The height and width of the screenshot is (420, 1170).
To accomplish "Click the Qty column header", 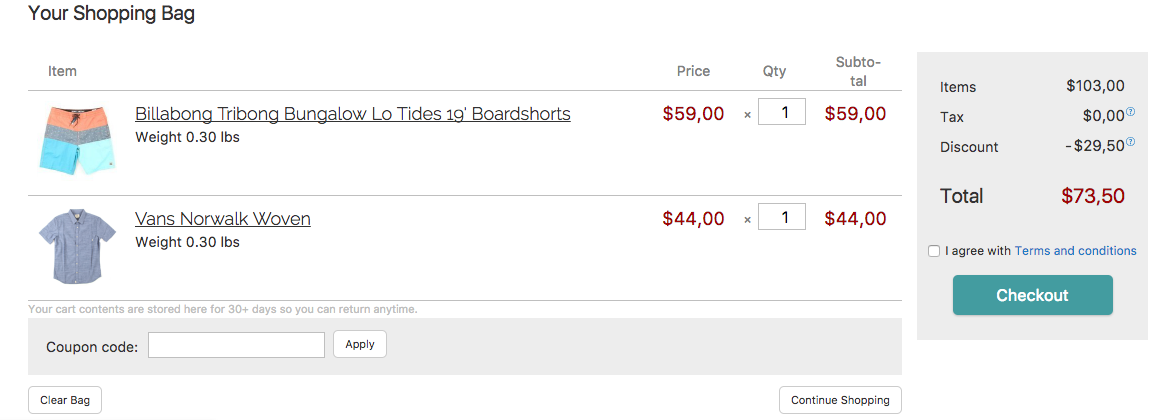I will (774, 71).
